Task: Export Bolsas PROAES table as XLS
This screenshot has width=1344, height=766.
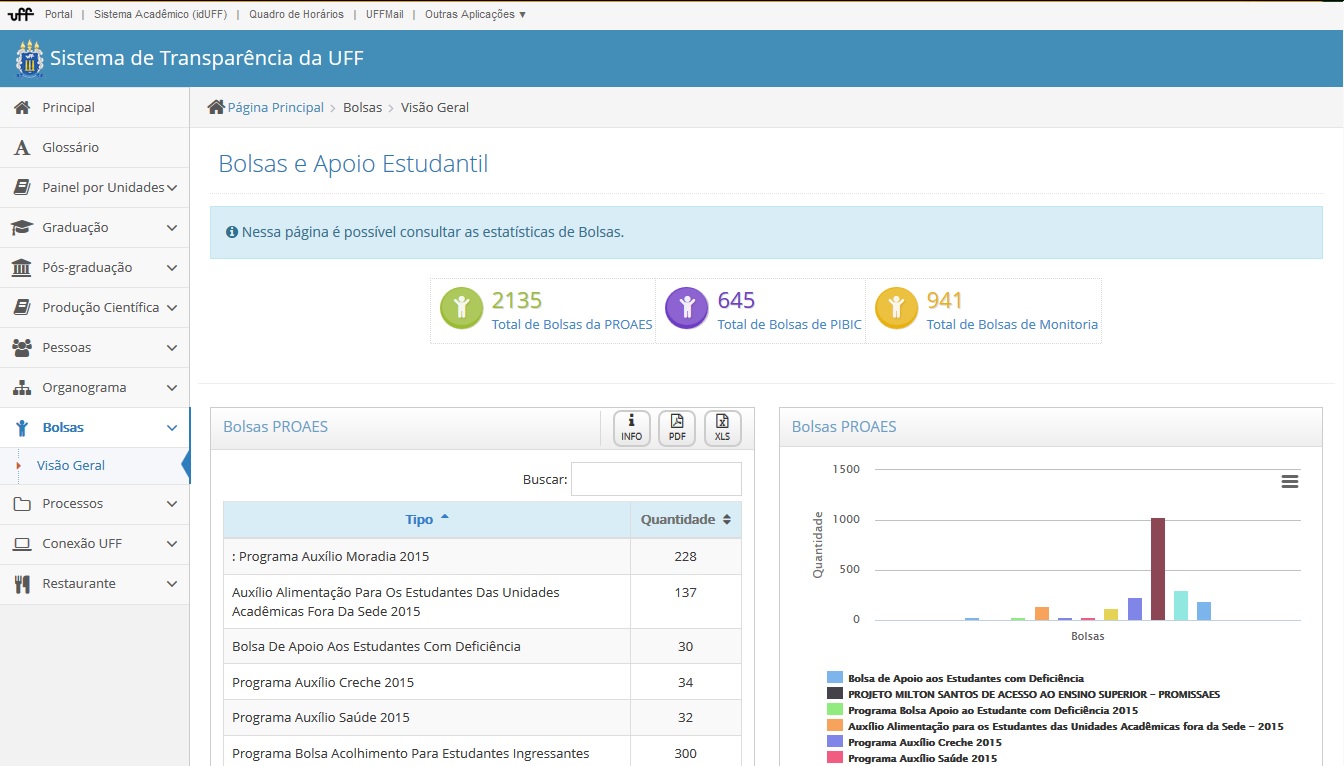Action: [723, 428]
